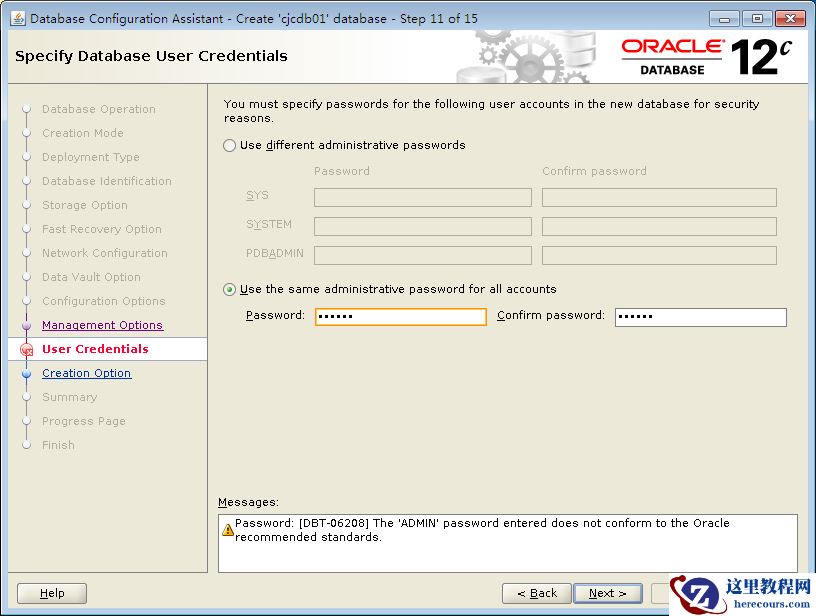Click the Confirm password input field
This screenshot has height=616, width=816.
[x=700, y=317]
